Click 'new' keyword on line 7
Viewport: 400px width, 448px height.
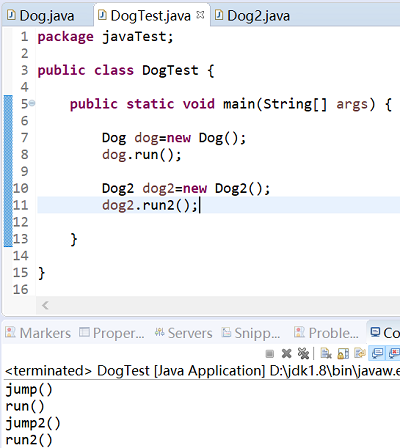(179, 138)
